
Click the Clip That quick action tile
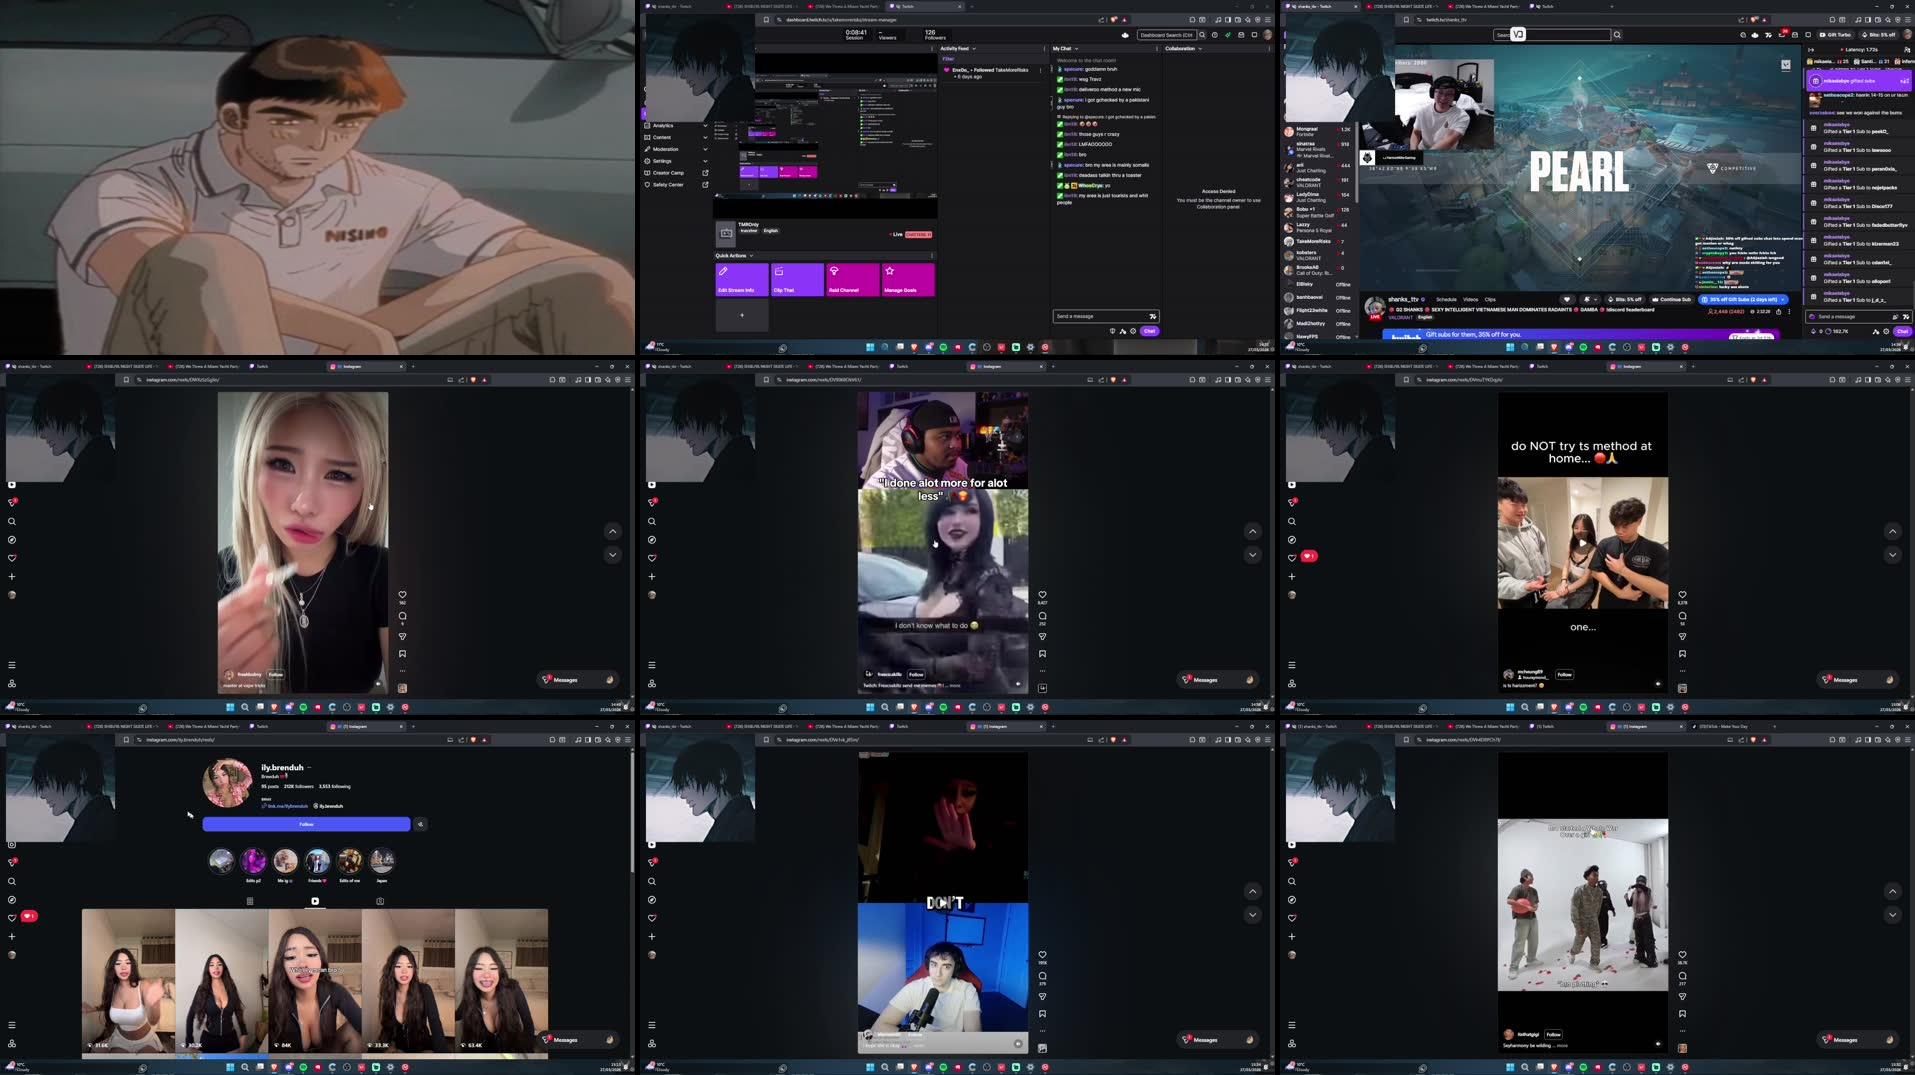tap(797, 280)
